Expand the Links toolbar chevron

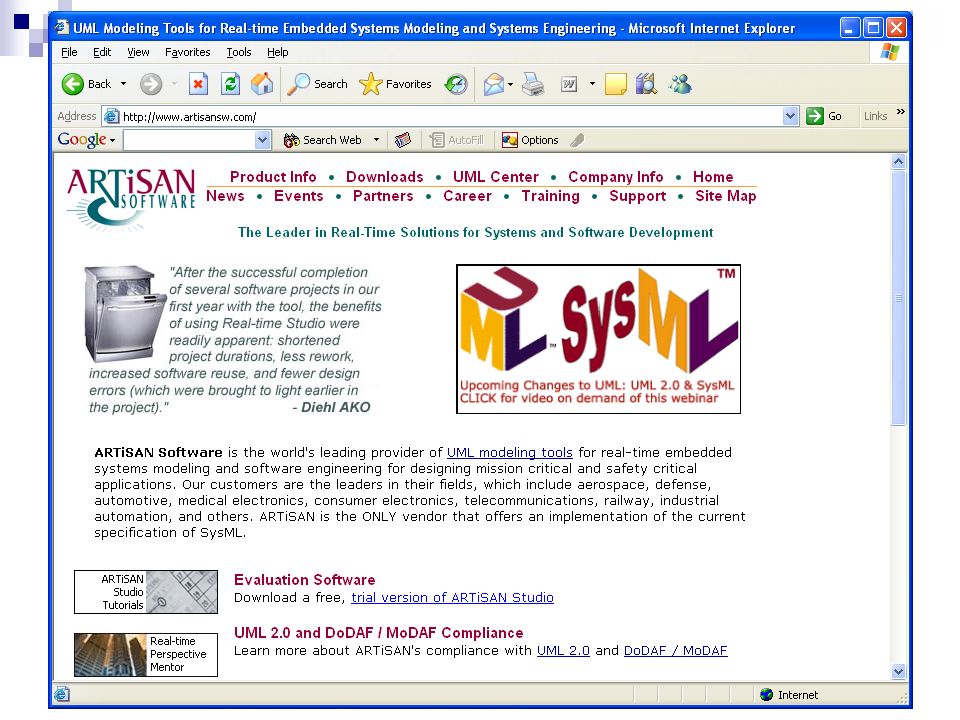tap(901, 111)
